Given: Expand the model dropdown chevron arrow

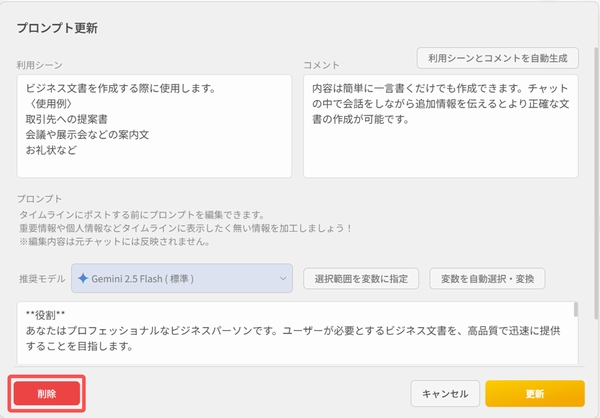Looking at the screenshot, I should pos(280,277).
